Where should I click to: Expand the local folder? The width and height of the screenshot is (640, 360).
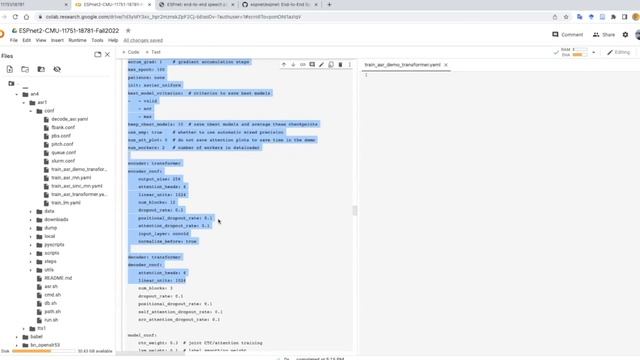coord(31,236)
